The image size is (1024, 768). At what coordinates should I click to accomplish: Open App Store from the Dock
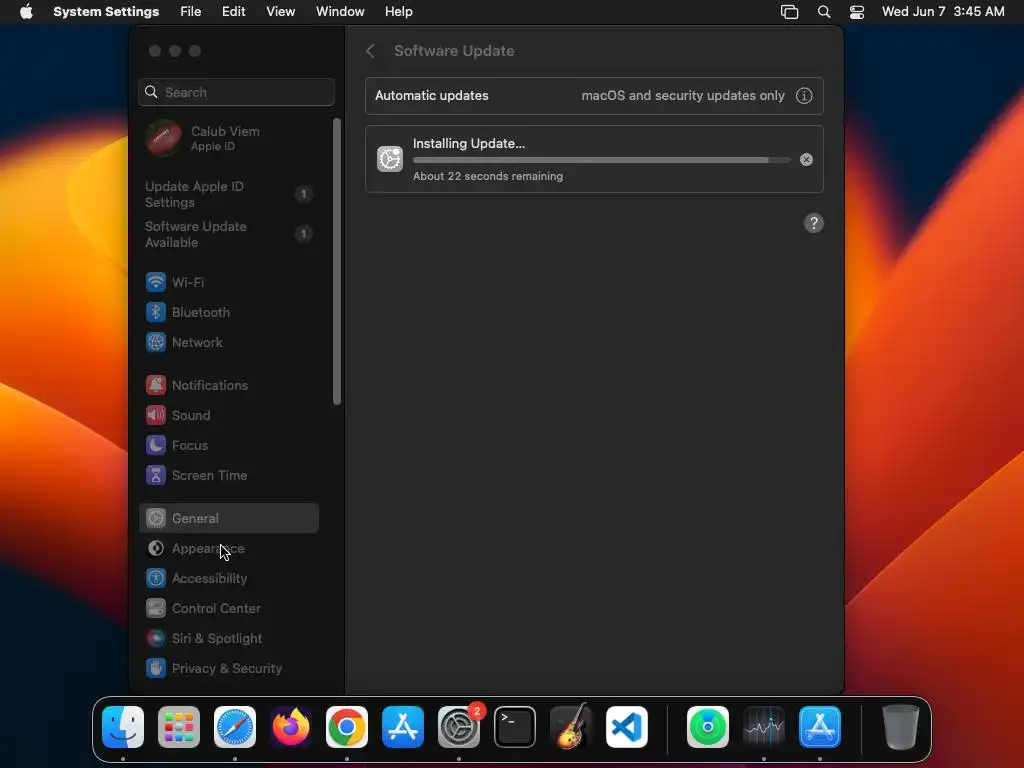[x=403, y=727]
